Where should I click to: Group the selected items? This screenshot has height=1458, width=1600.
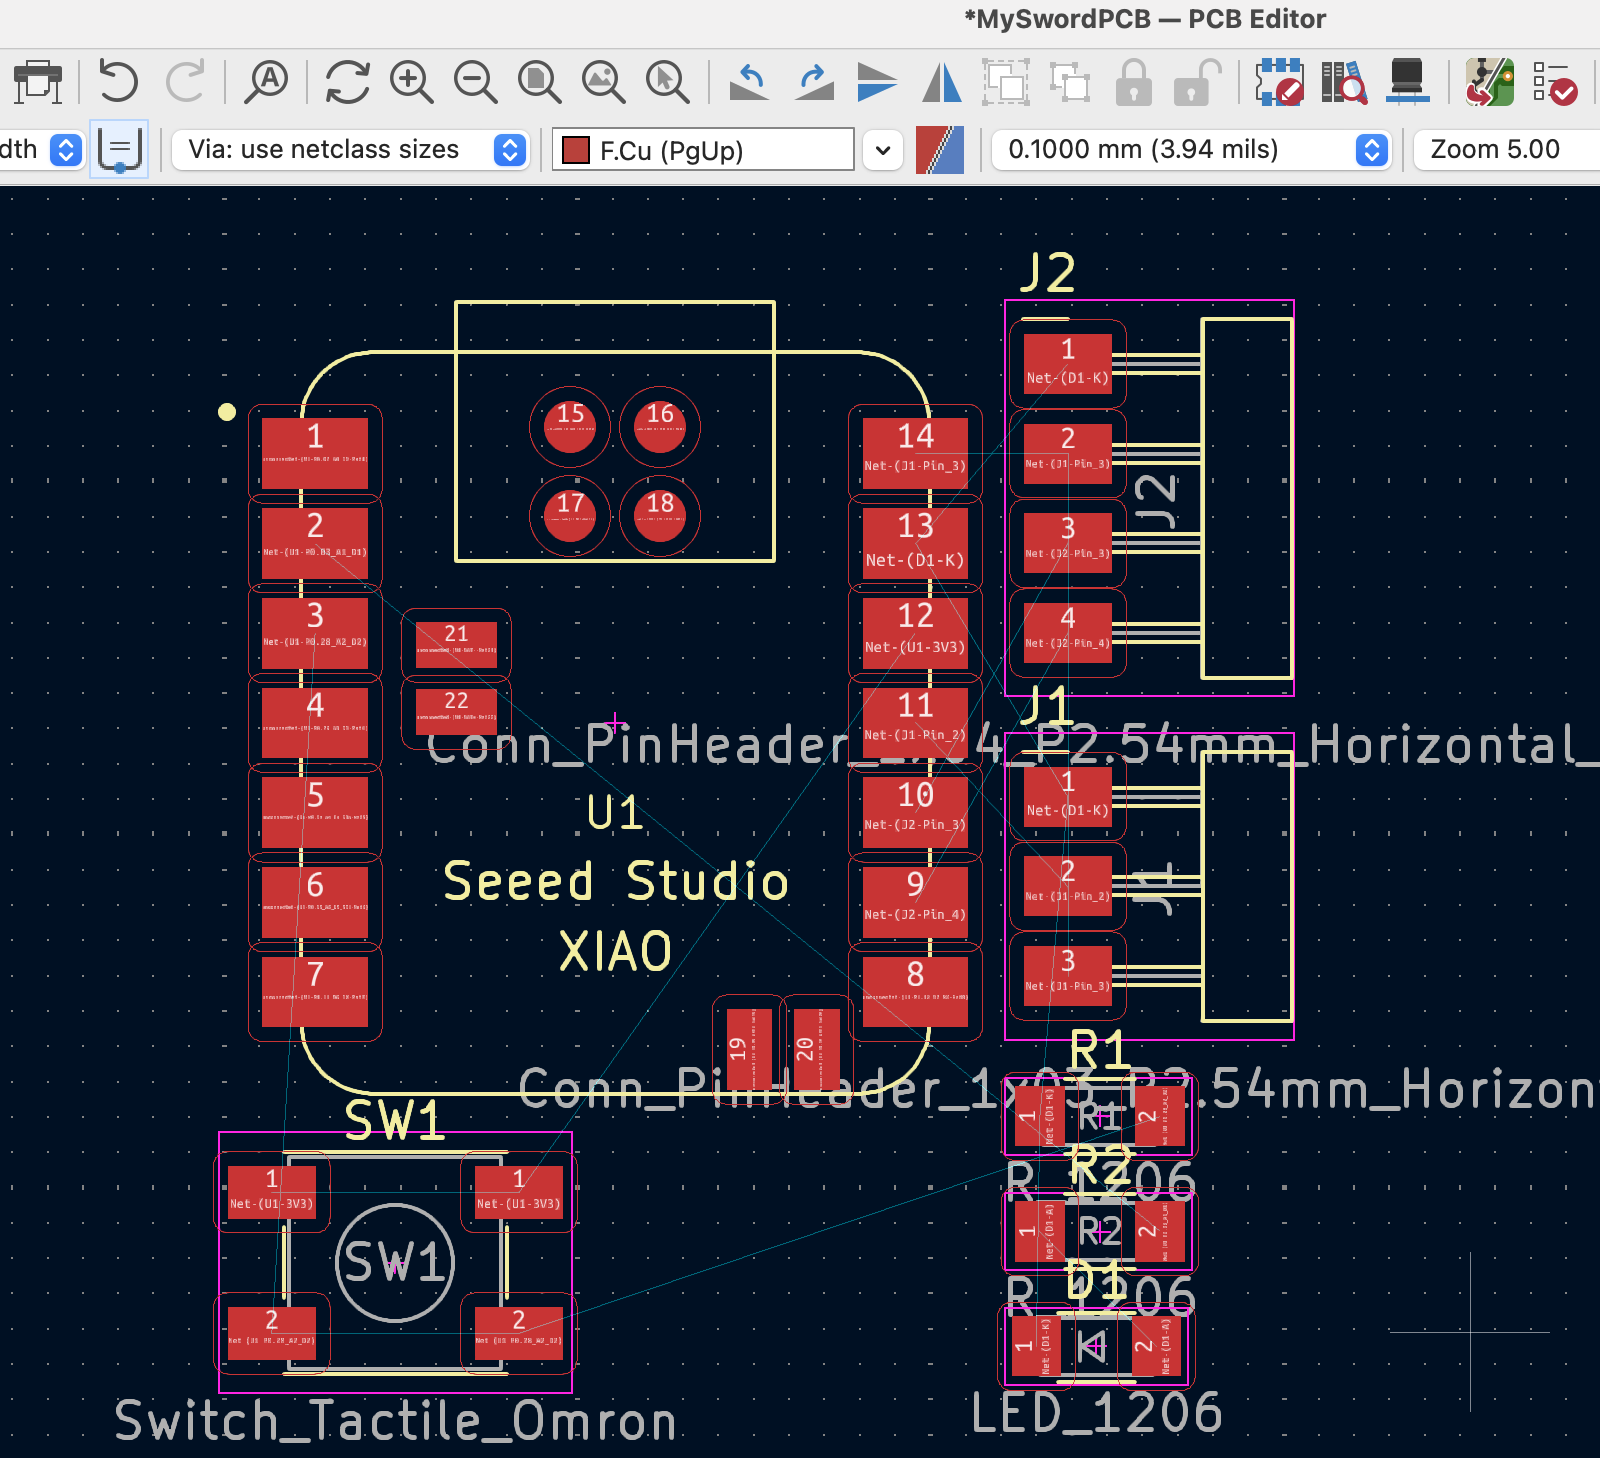(x=1006, y=82)
